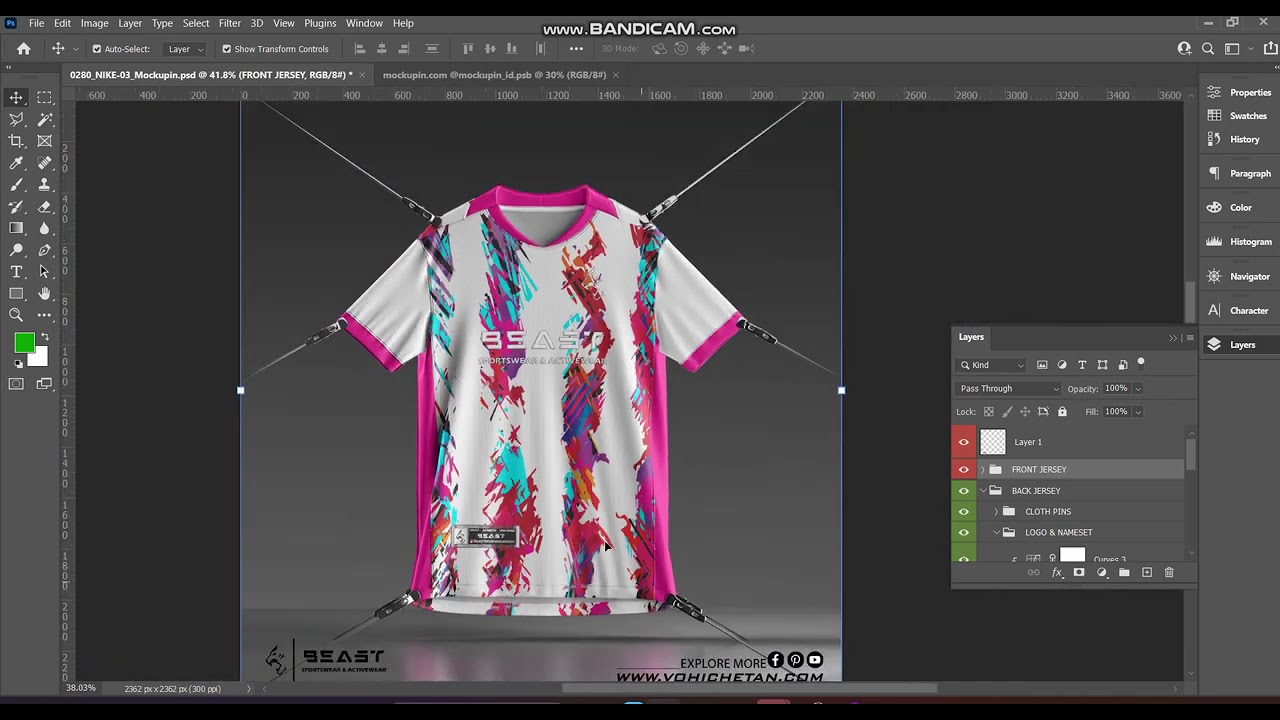
Task: Select the Path Selection tool
Action: 45,272
